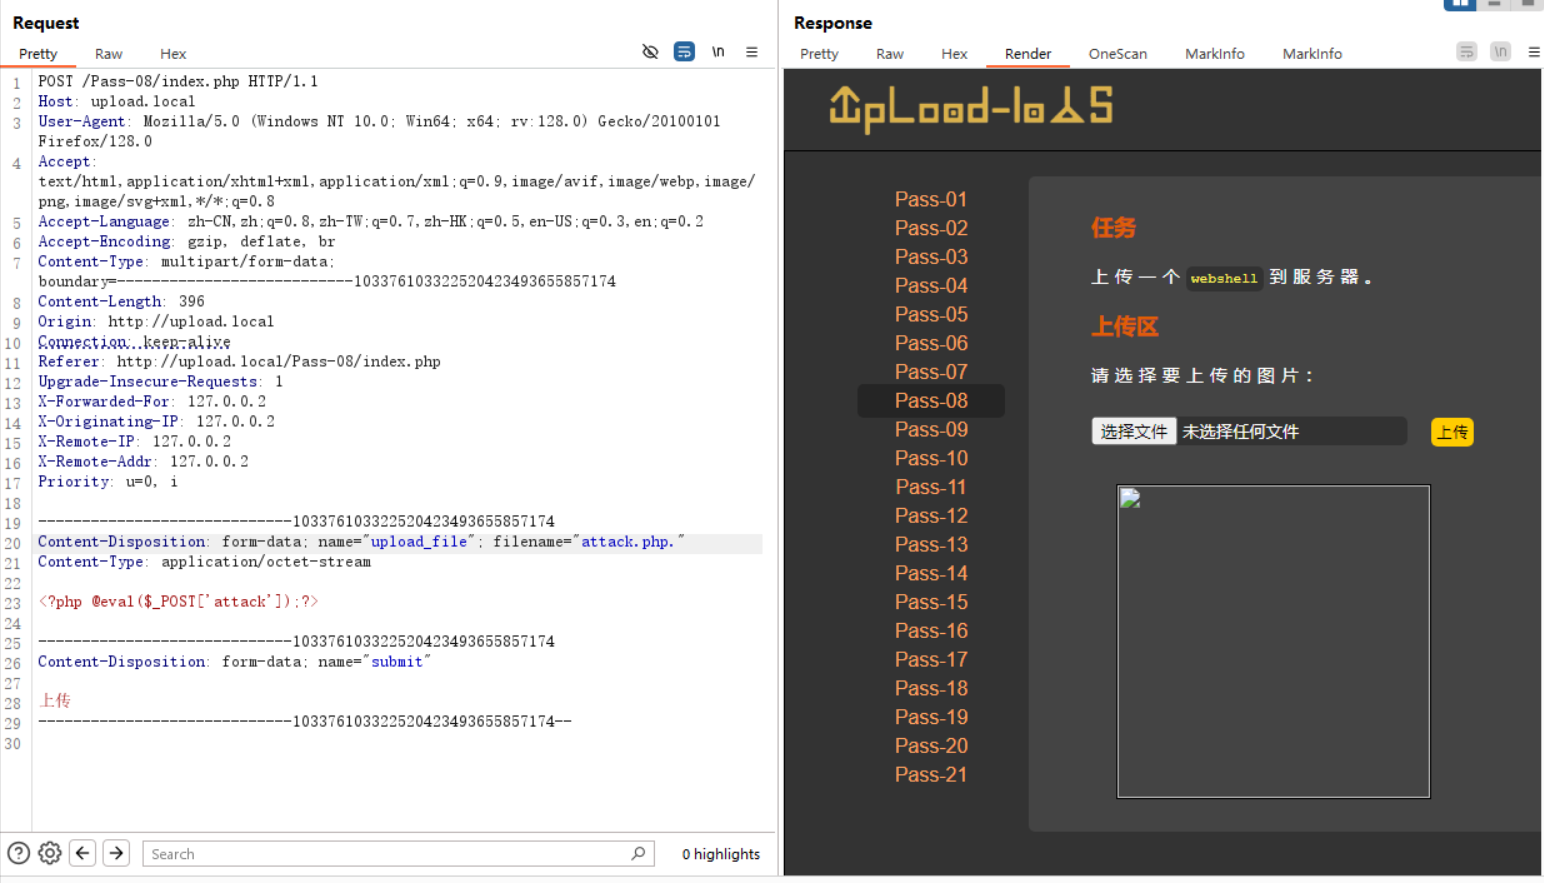Toggle the line wrap icon in Request panel

point(684,52)
